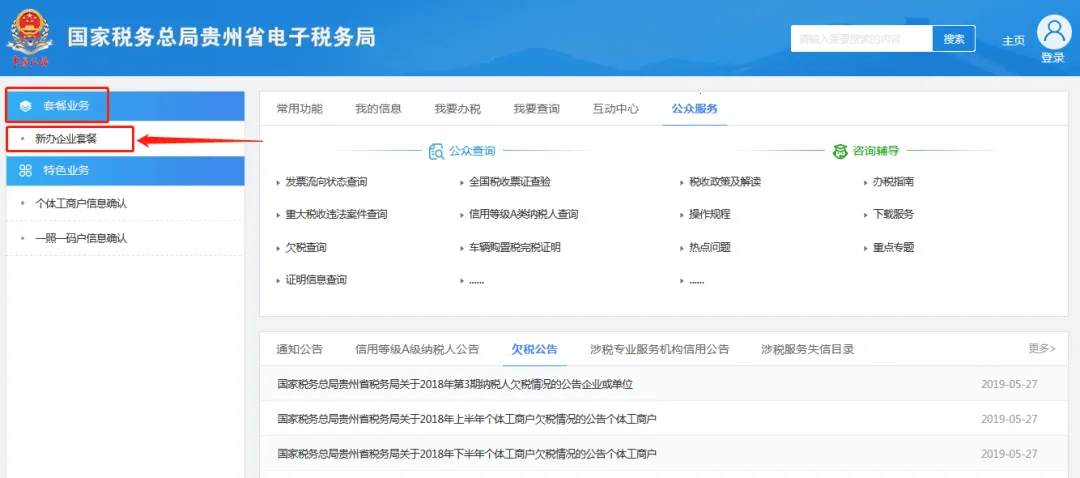This screenshot has width=1080, height=478.
Task: Click the 咨询辅导 headset icon
Action: point(840,151)
